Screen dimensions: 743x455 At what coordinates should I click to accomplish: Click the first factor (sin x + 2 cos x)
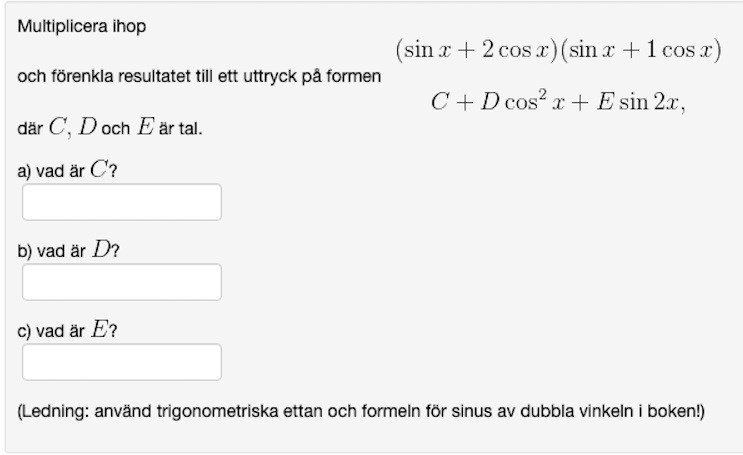pyautogui.click(x=476, y=51)
